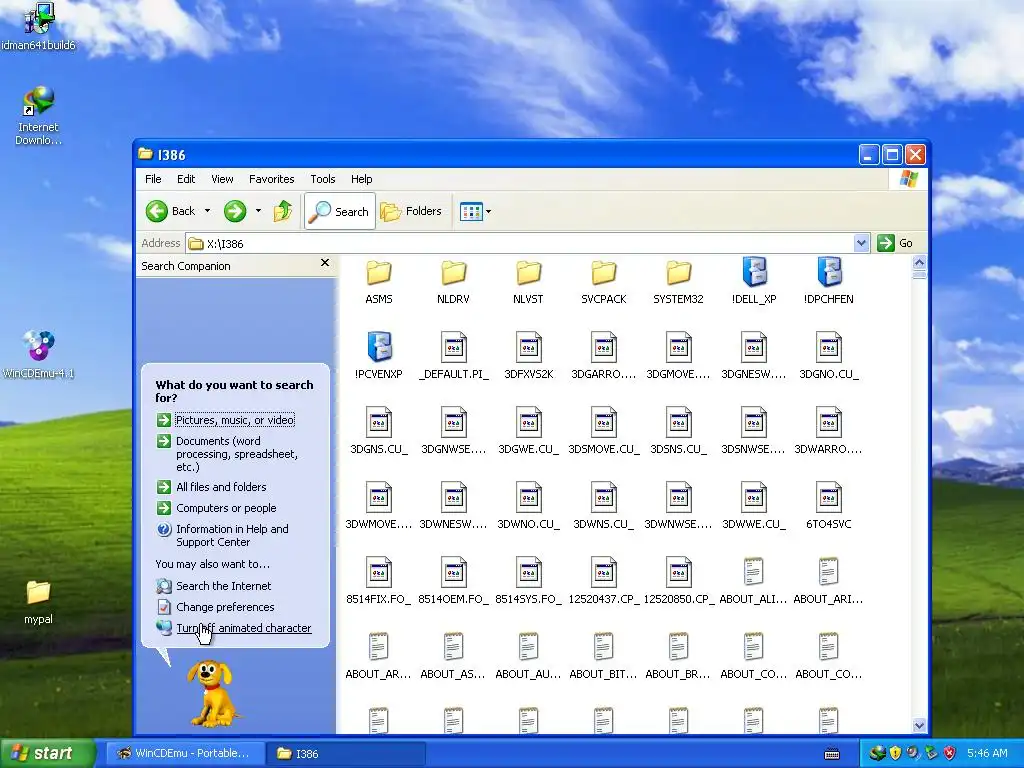The height and width of the screenshot is (768, 1024).
Task: Open the Help menu
Action: click(x=361, y=179)
